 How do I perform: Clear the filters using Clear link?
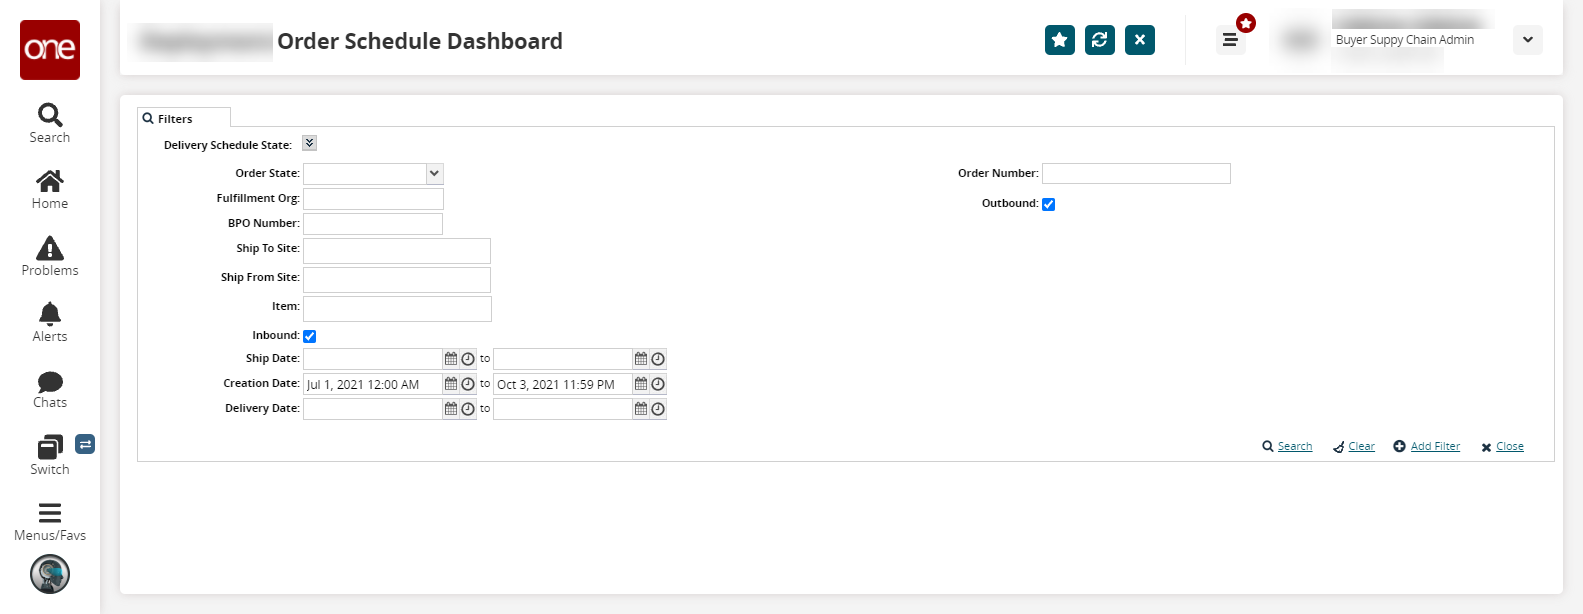point(1360,447)
